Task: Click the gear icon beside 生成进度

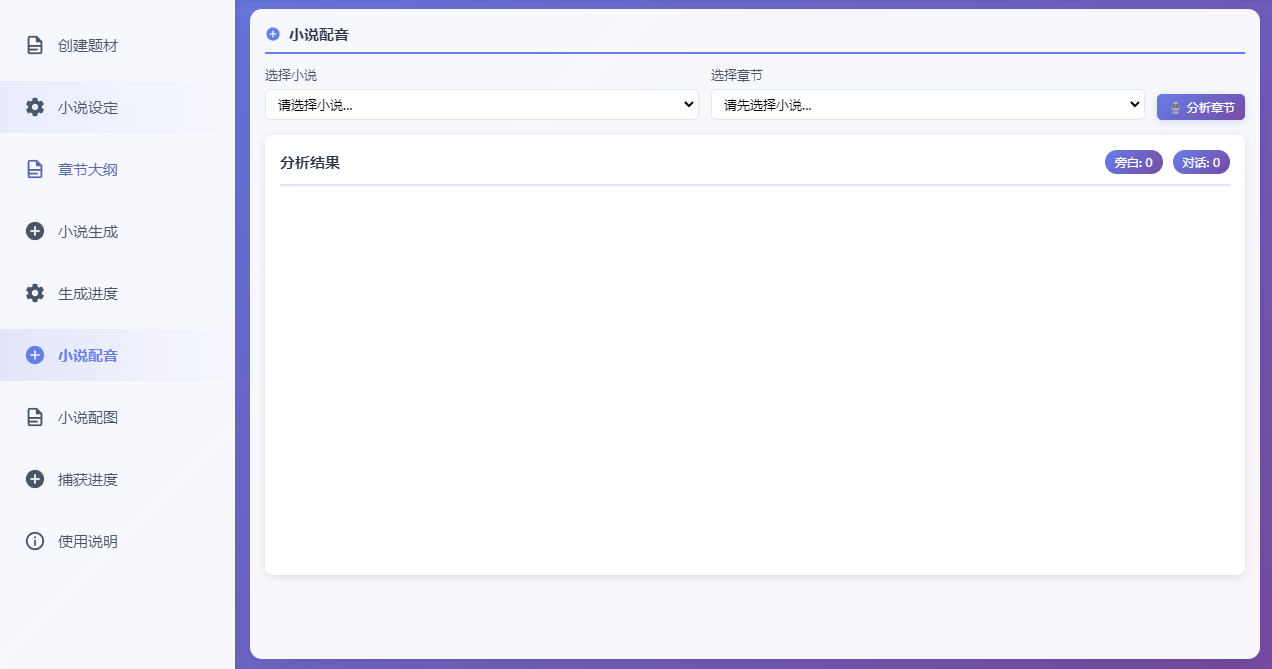Action: click(35, 293)
